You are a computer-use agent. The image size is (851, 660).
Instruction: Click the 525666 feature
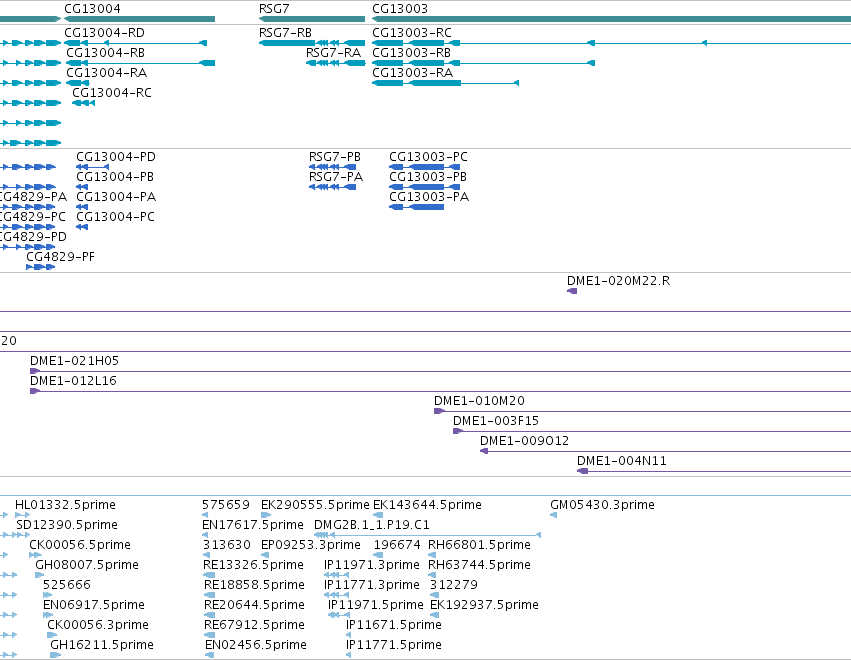point(47,595)
